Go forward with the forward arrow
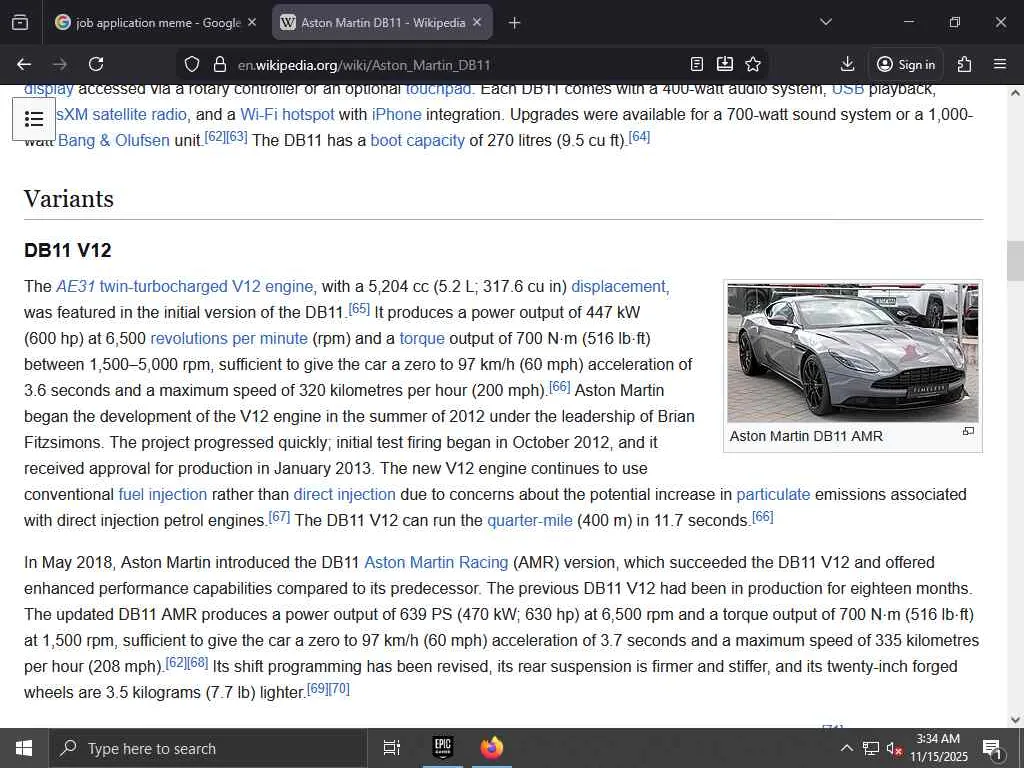The image size is (1024, 768). point(60,65)
